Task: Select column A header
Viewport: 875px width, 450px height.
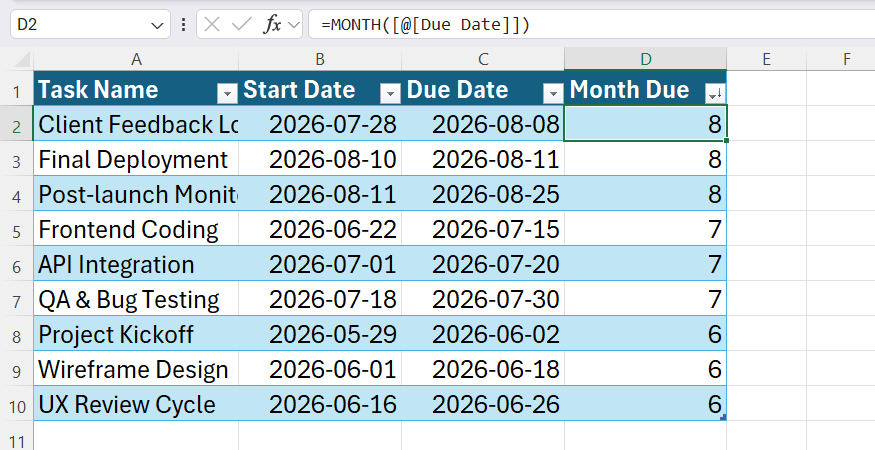Action: click(x=136, y=59)
